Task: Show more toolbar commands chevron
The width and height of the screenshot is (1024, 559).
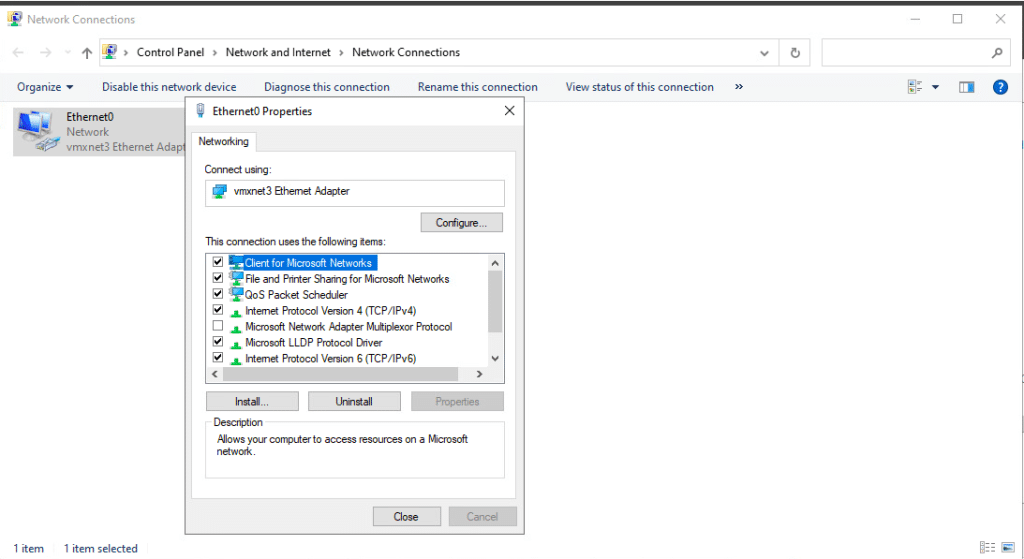Action: (x=739, y=87)
